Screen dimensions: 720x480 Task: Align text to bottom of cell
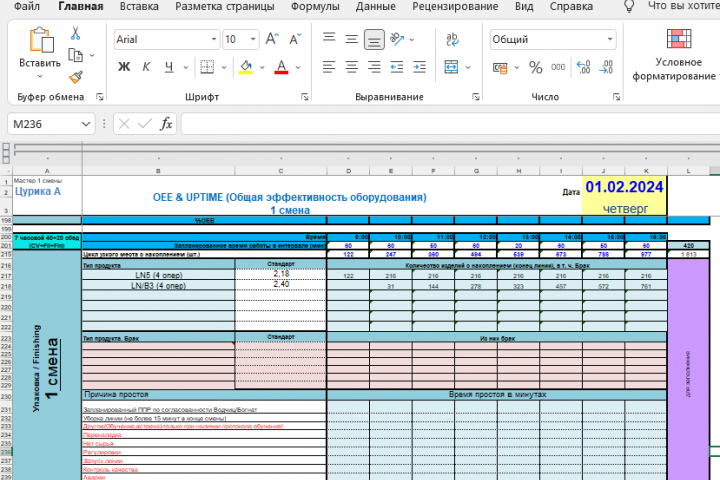pos(374,40)
